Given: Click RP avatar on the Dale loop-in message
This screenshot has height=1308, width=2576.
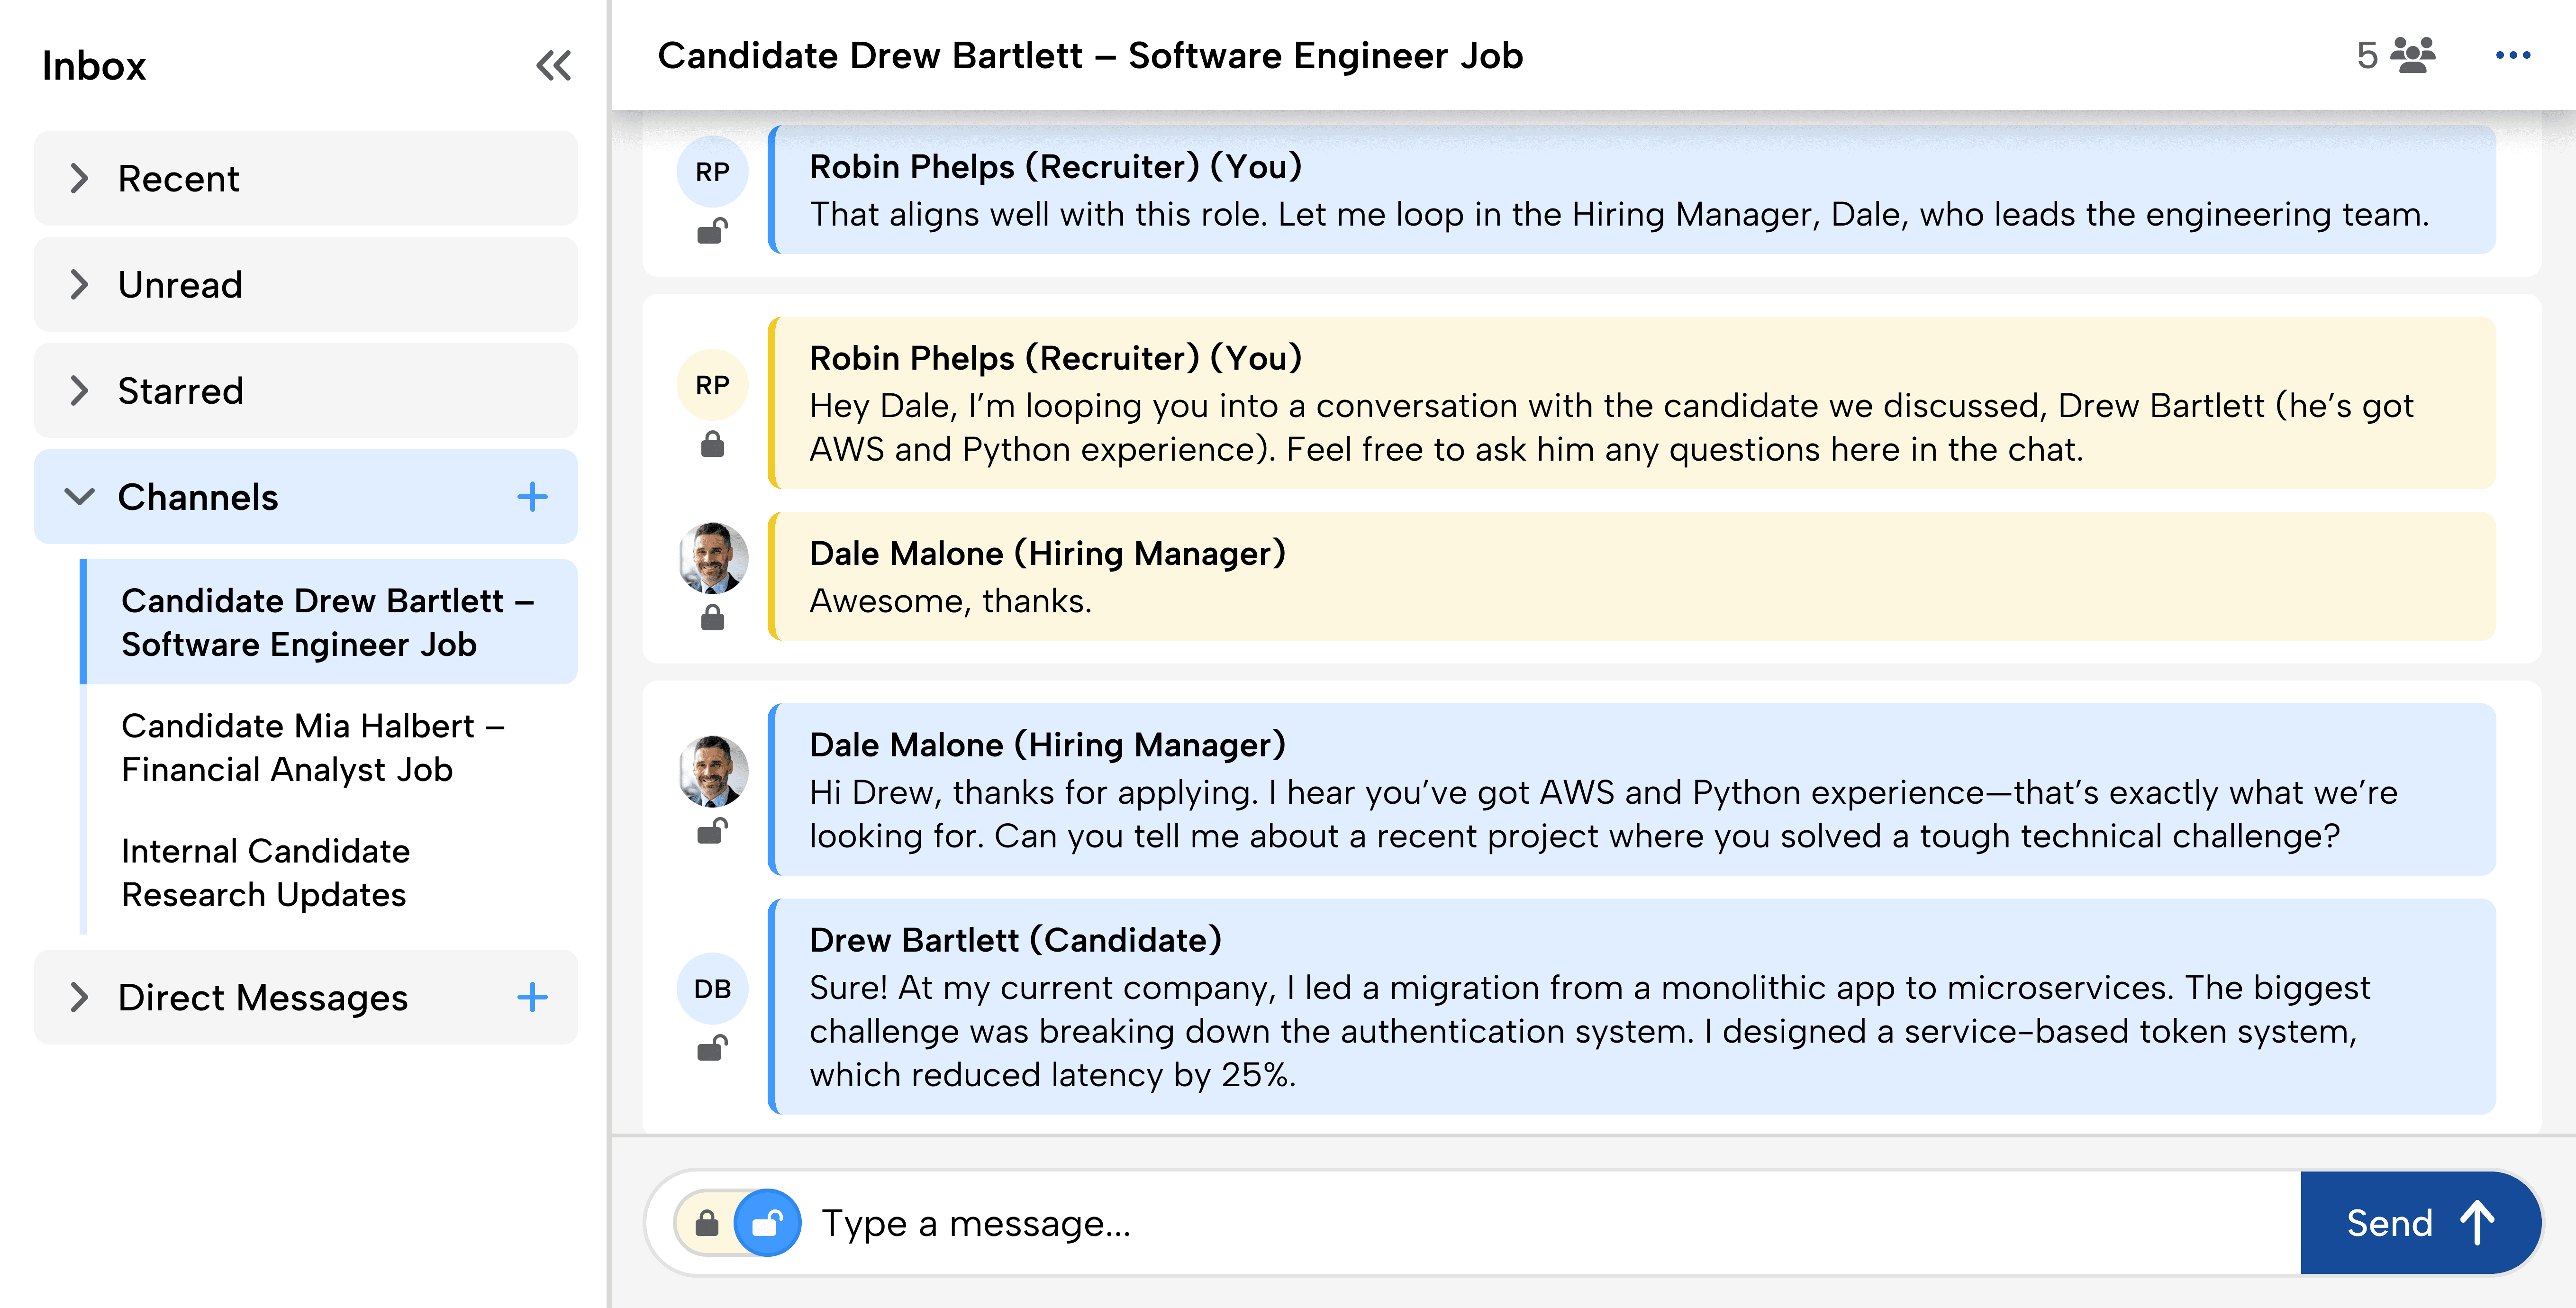Looking at the screenshot, I should pyautogui.click(x=712, y=172).
